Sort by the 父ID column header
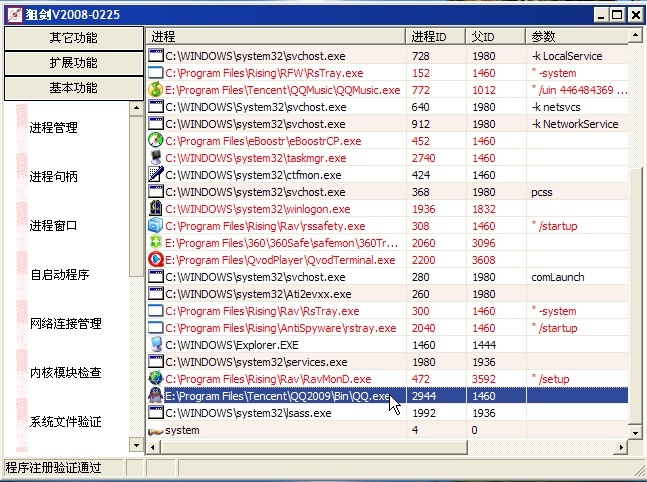Viewport: 647px width, 482px height. [496, 37]
